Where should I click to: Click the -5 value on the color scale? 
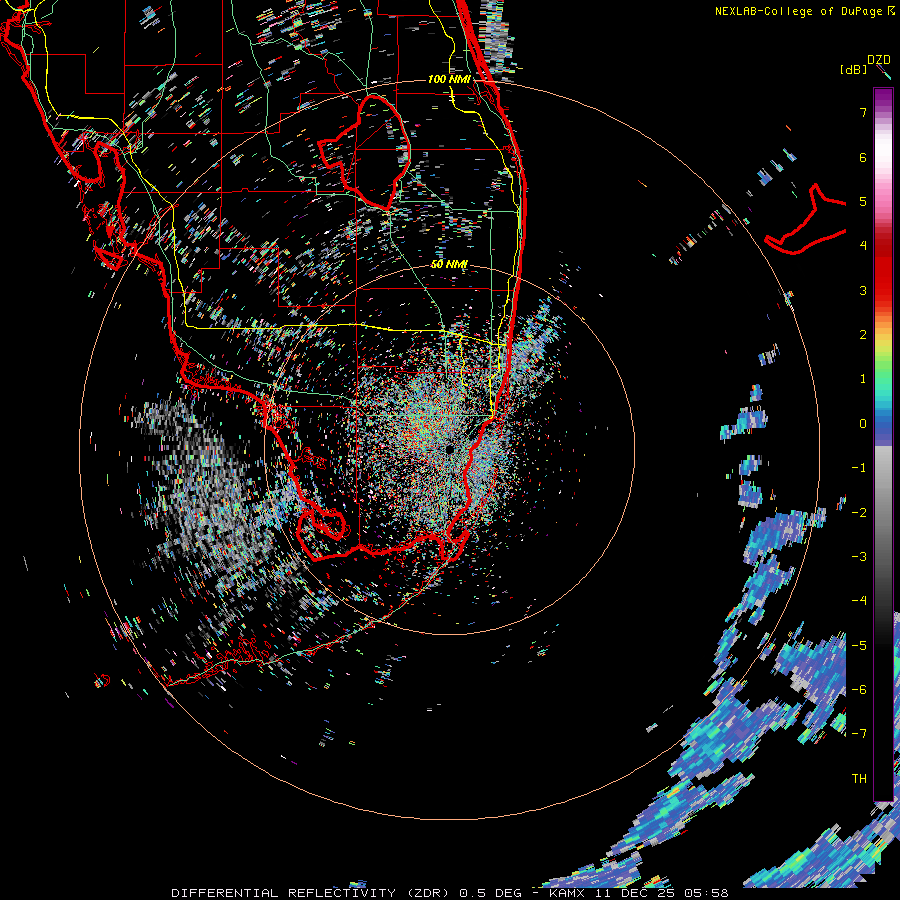859,645
